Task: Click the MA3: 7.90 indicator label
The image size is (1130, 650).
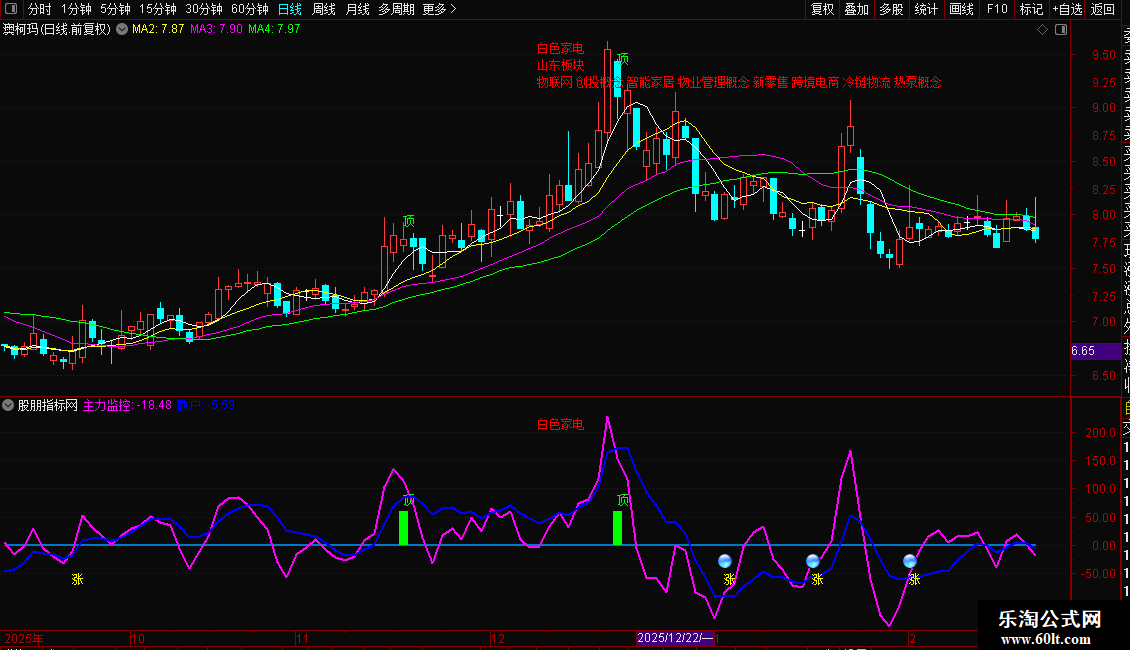Action: coord(216,29)
